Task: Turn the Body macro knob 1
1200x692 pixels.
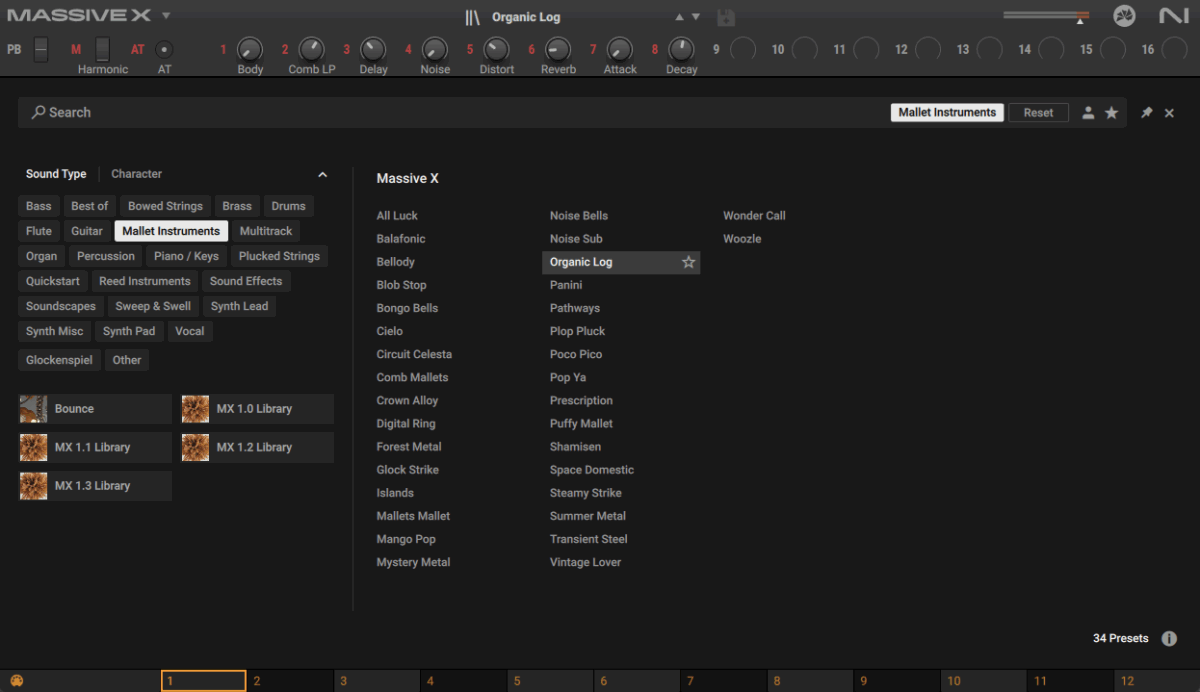Action: 250,49
